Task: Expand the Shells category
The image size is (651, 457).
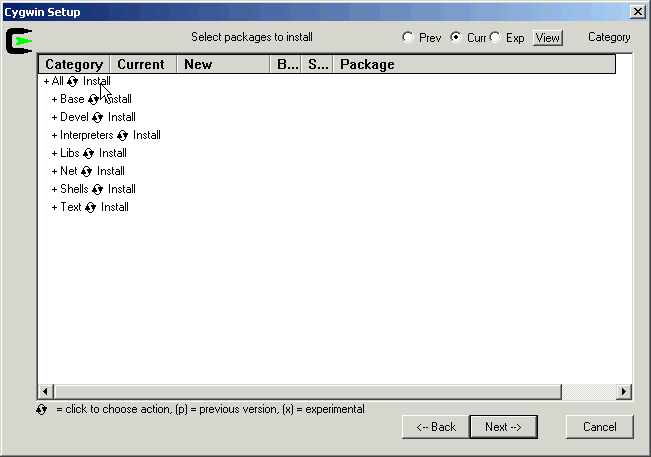Action: [x=54, y=189]
